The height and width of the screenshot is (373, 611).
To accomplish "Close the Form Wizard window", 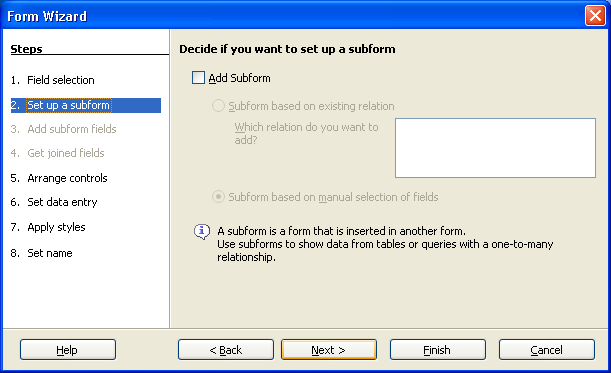I will coord(595,16).
